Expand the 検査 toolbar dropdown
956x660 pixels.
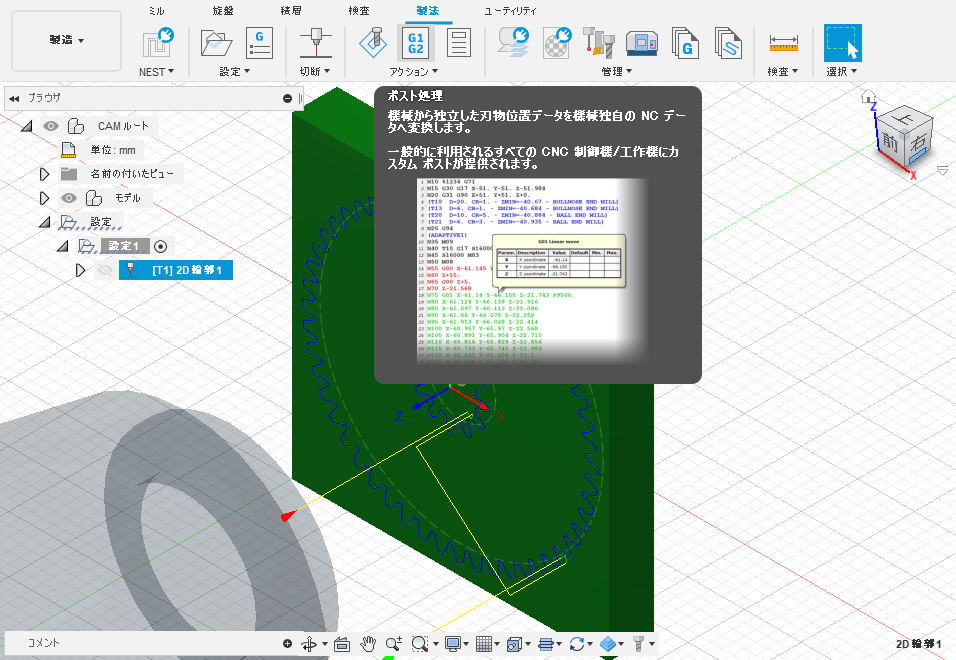click(x=783, y=71)
